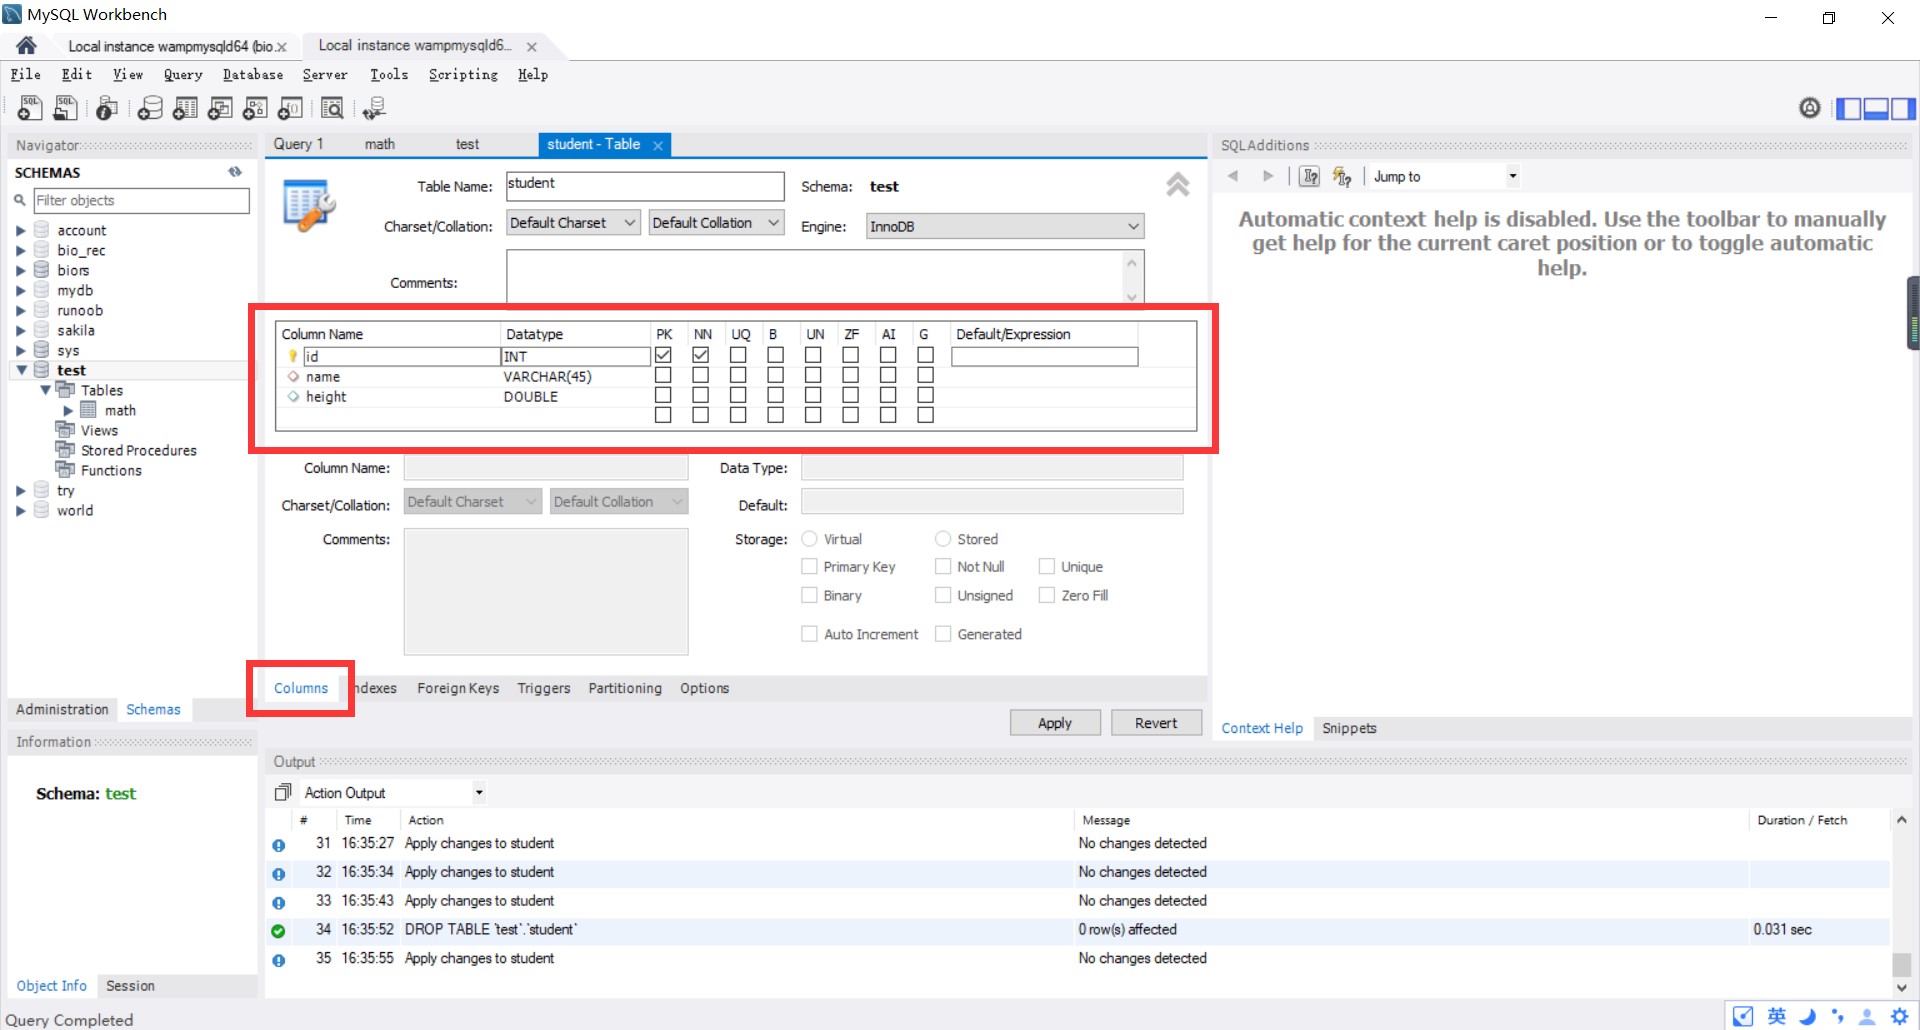1920x1030 pixels.
Task: Expand the math table node
Action: pos(68,410)
